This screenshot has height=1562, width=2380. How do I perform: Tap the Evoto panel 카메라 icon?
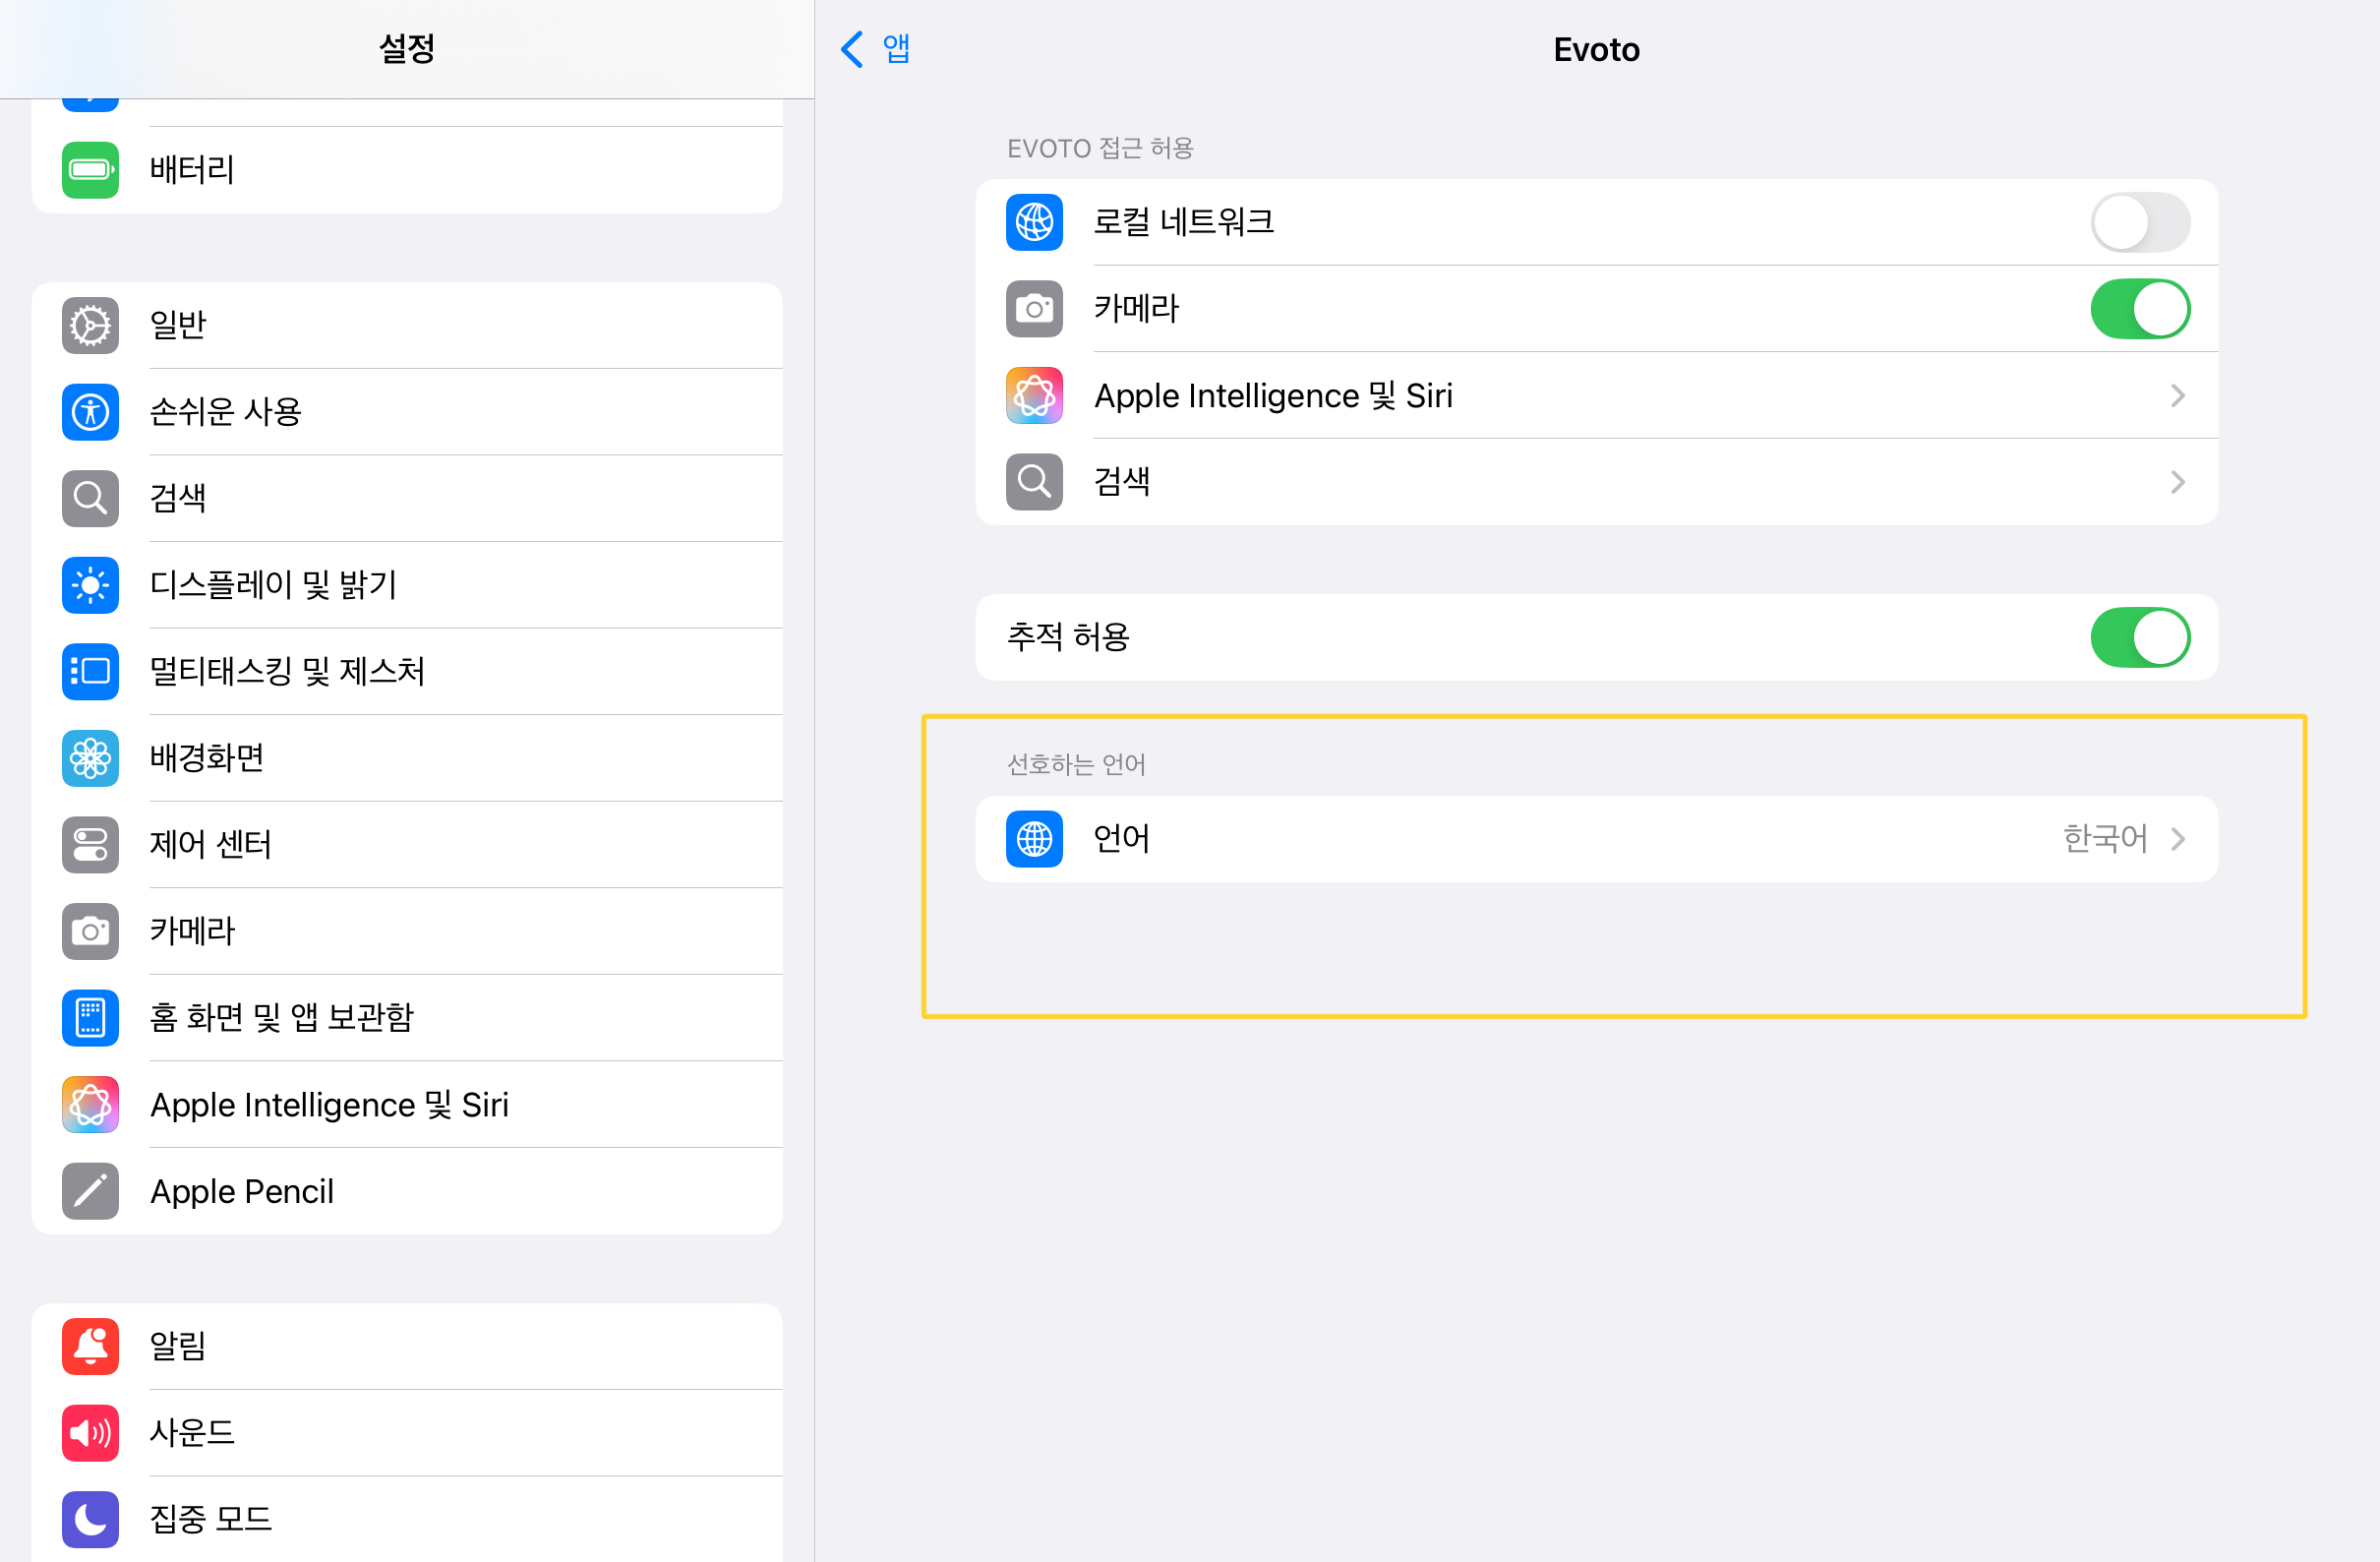pos(1034,309)
